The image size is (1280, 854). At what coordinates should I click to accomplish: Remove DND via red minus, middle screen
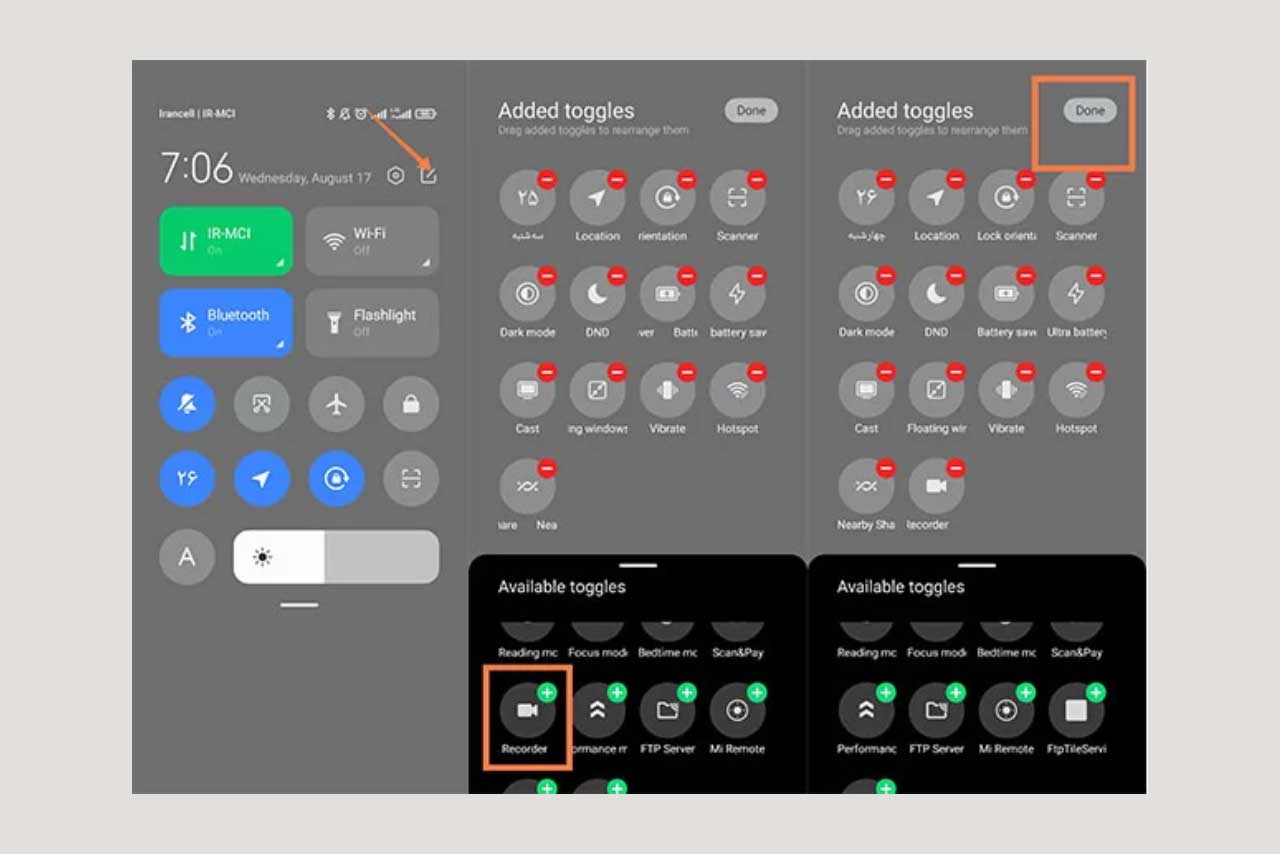point(617,276)
